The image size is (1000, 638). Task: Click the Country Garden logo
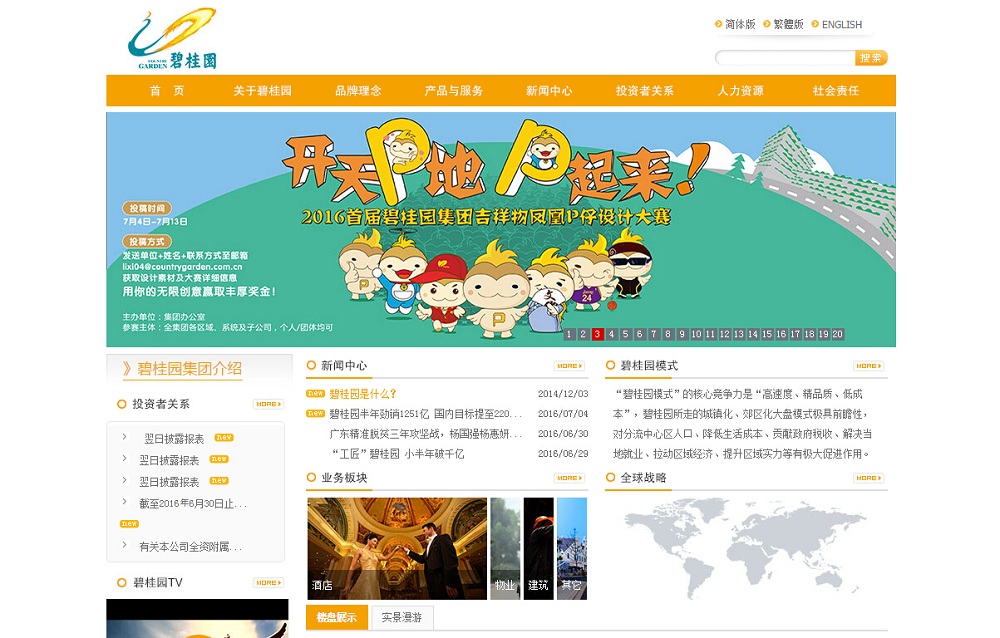click(173, 38)
